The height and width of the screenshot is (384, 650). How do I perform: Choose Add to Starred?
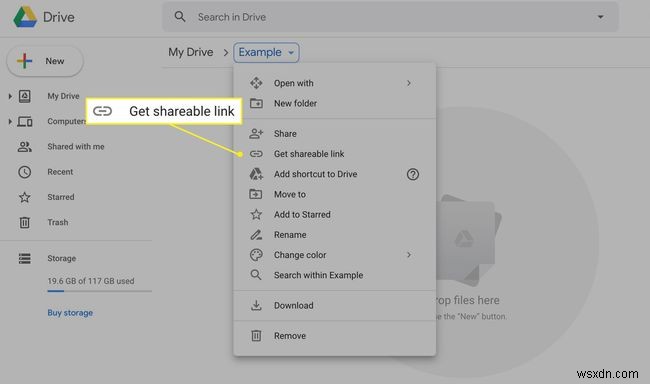click(x=335, y=215)
